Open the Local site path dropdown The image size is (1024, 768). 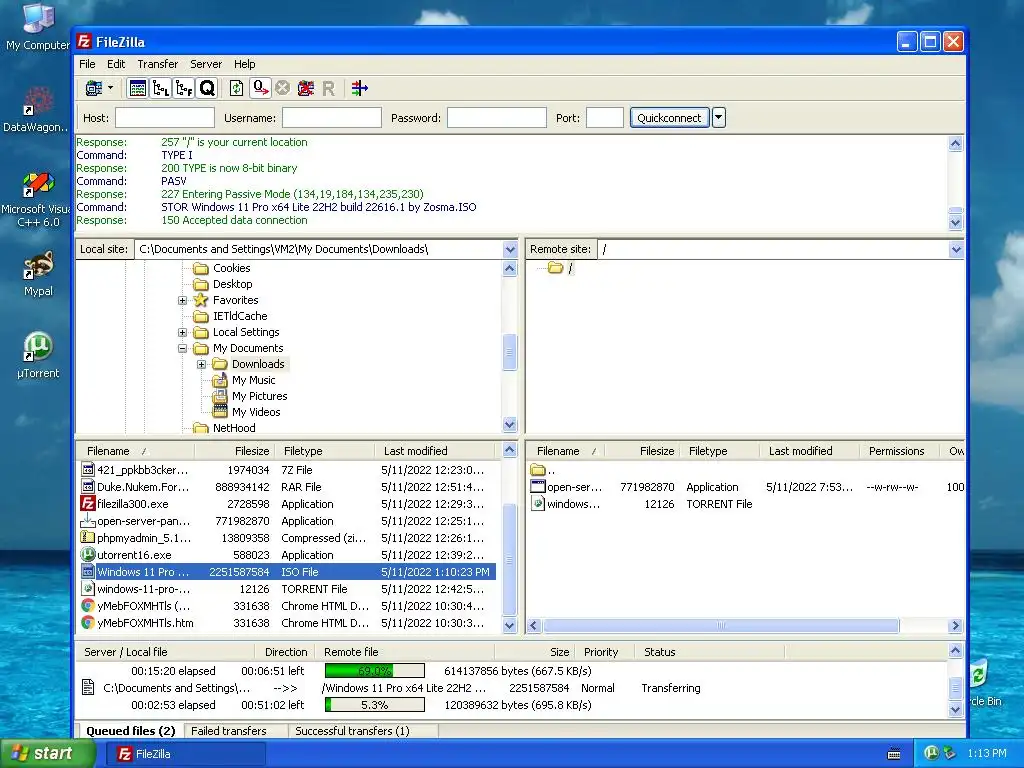pyautogui.click(x=510, y=249)
